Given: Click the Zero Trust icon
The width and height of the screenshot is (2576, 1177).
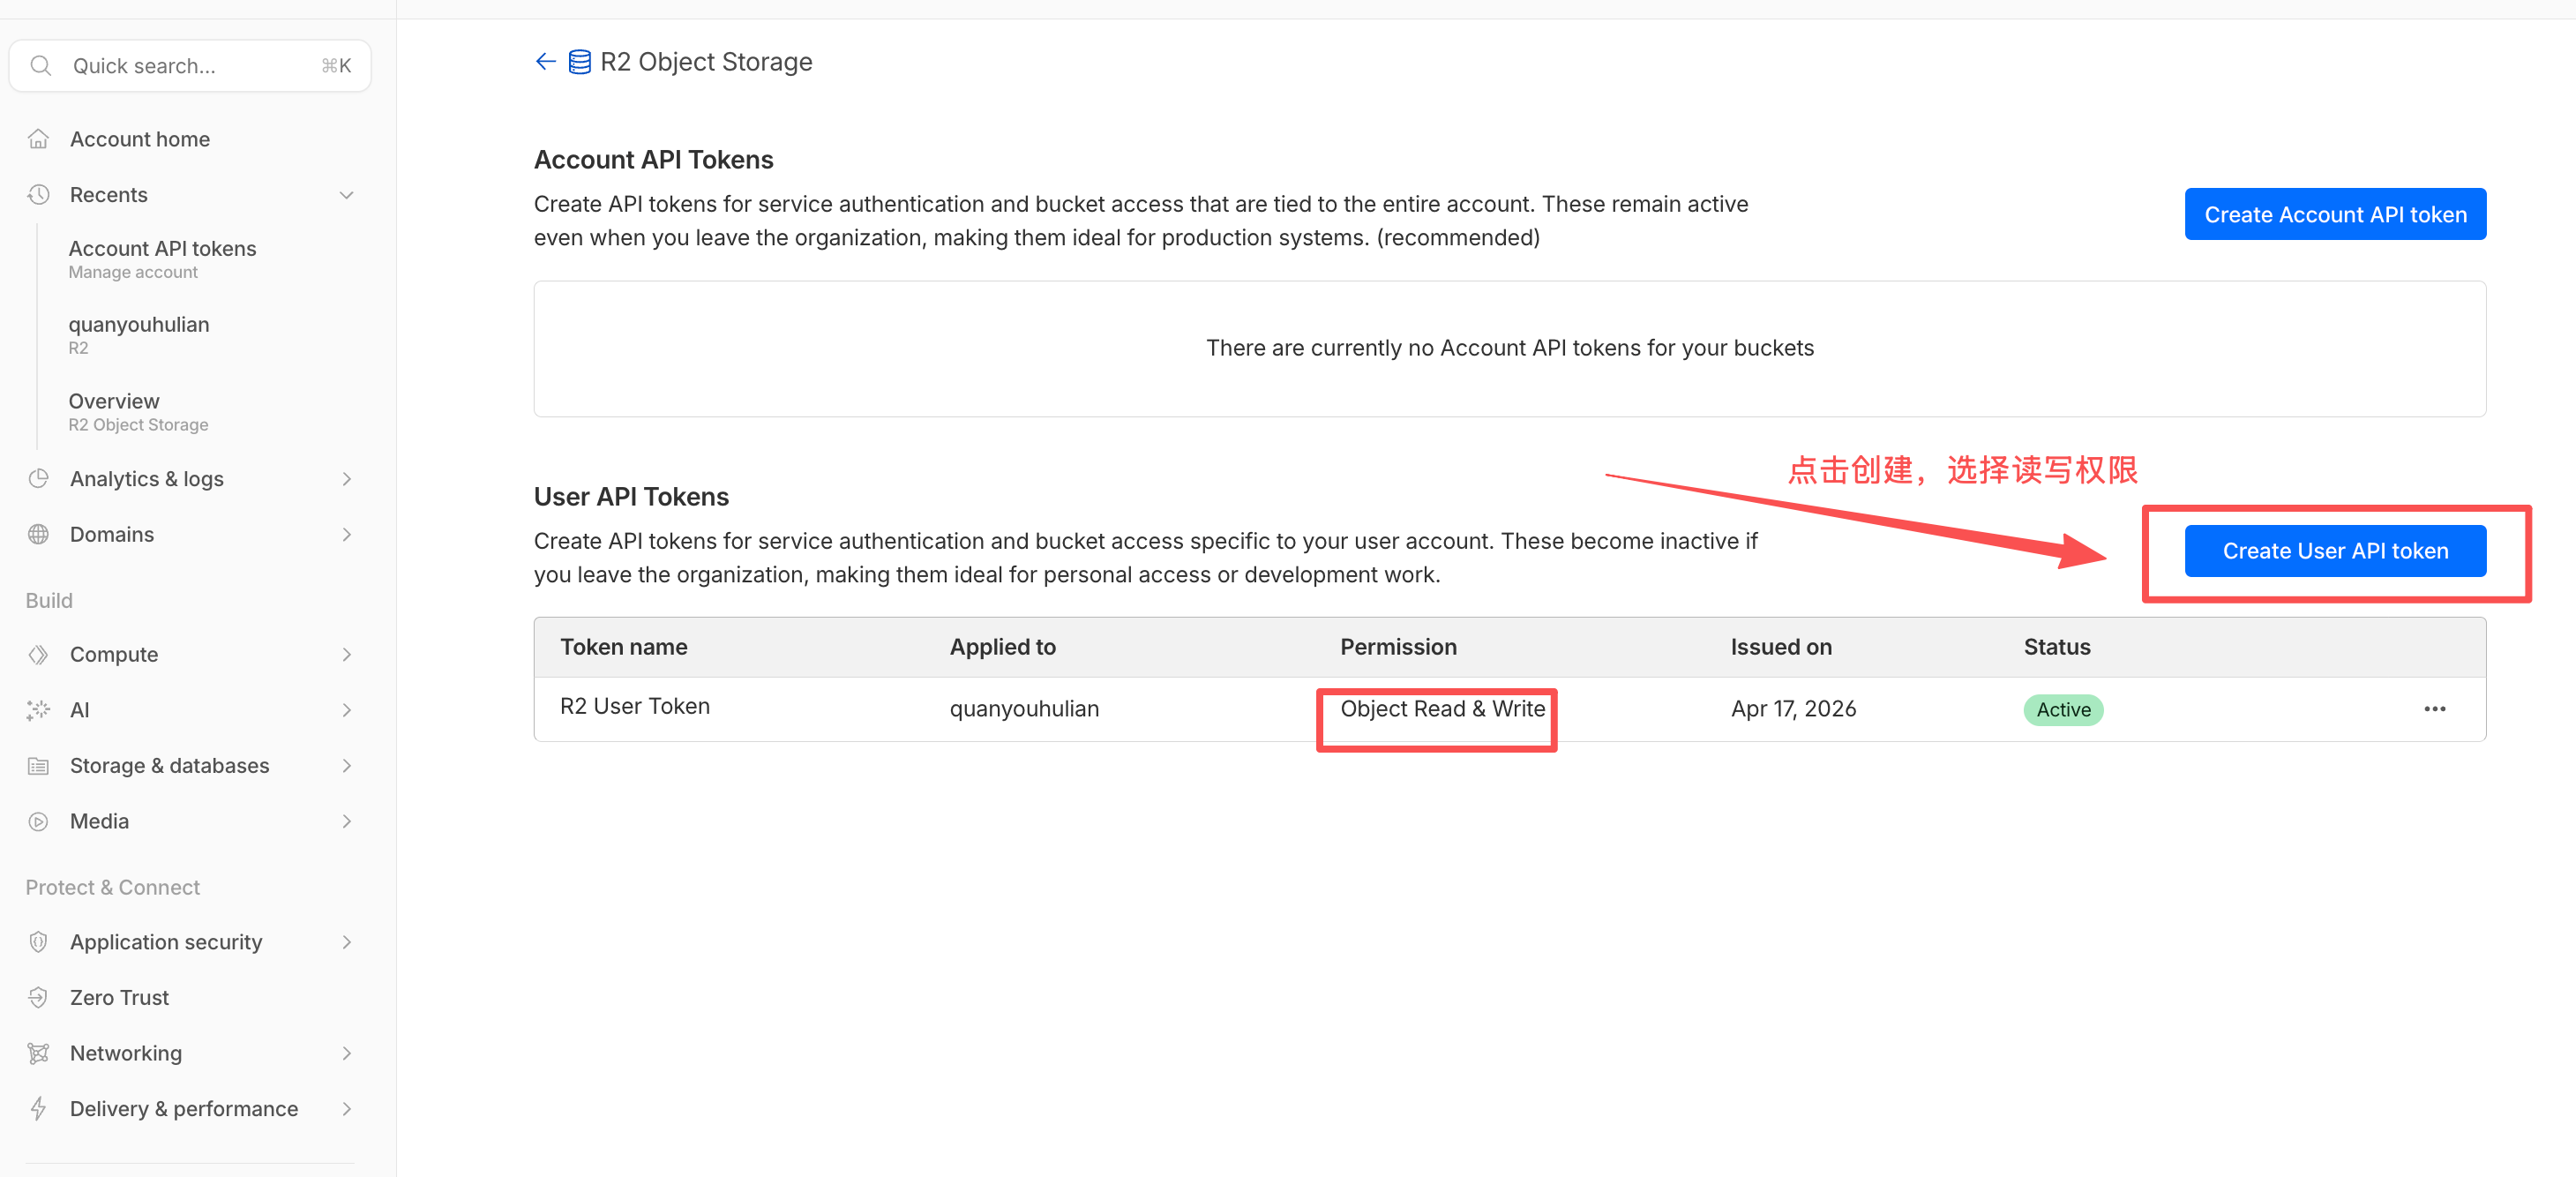Looking at the screenshot, I should tap(38, 998).
